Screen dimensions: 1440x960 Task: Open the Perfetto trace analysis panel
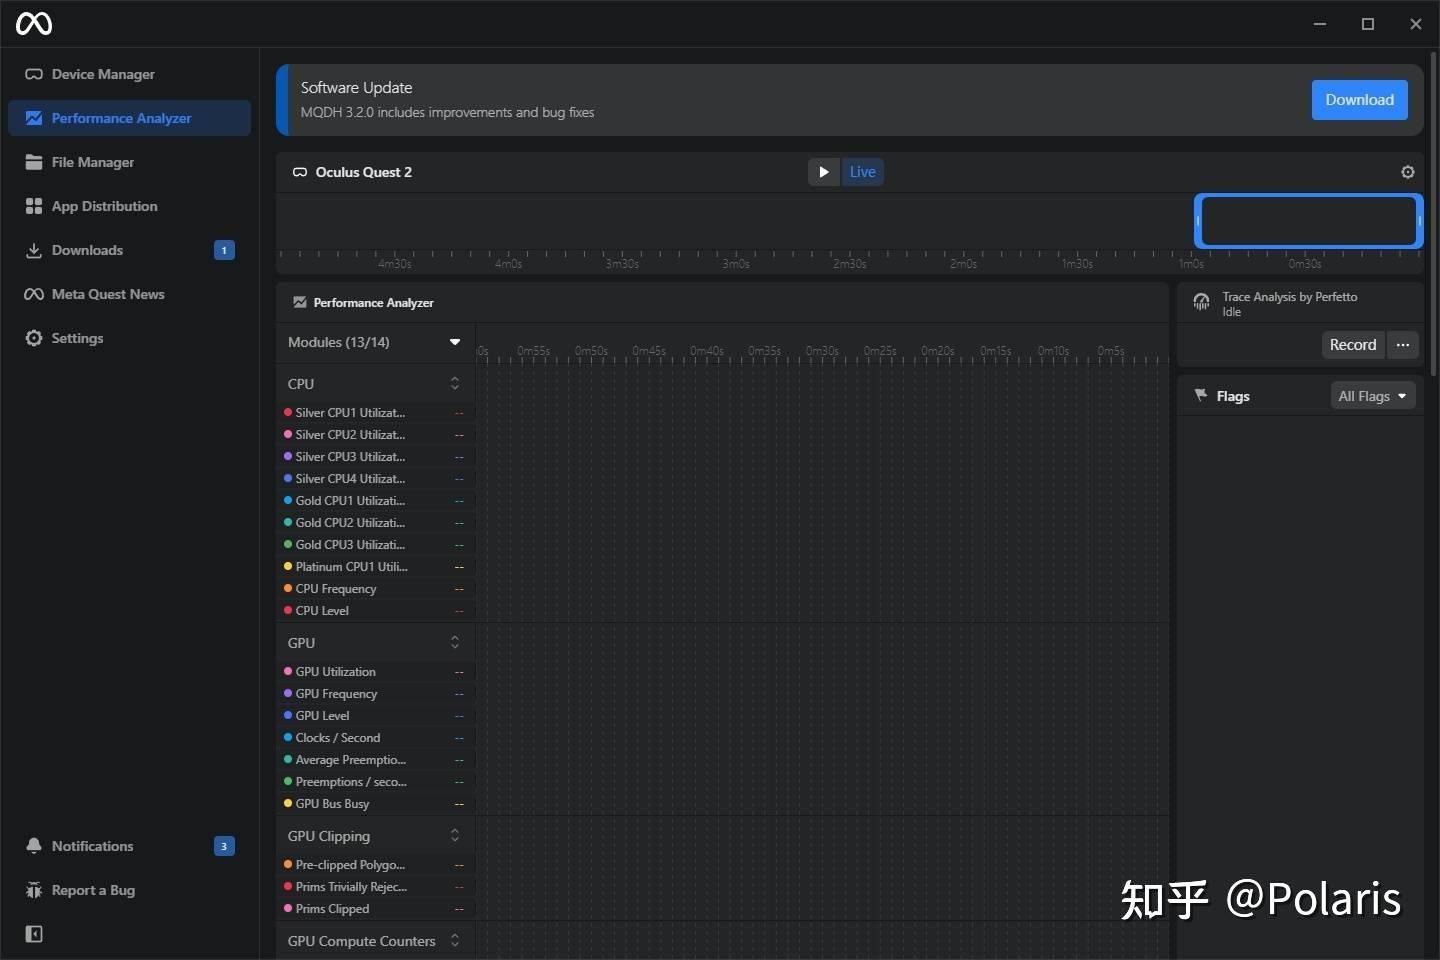[x=1290, y=303]
